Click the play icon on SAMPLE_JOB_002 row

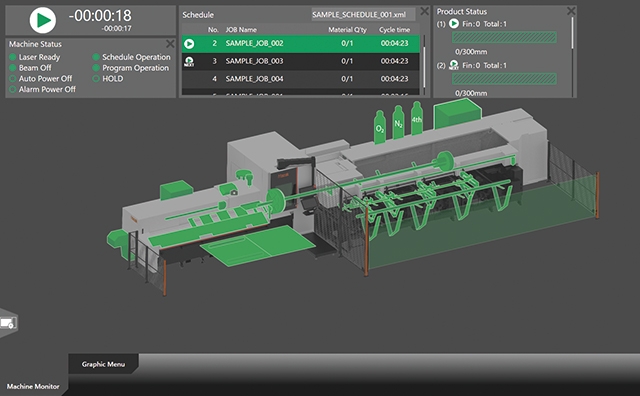189,44
